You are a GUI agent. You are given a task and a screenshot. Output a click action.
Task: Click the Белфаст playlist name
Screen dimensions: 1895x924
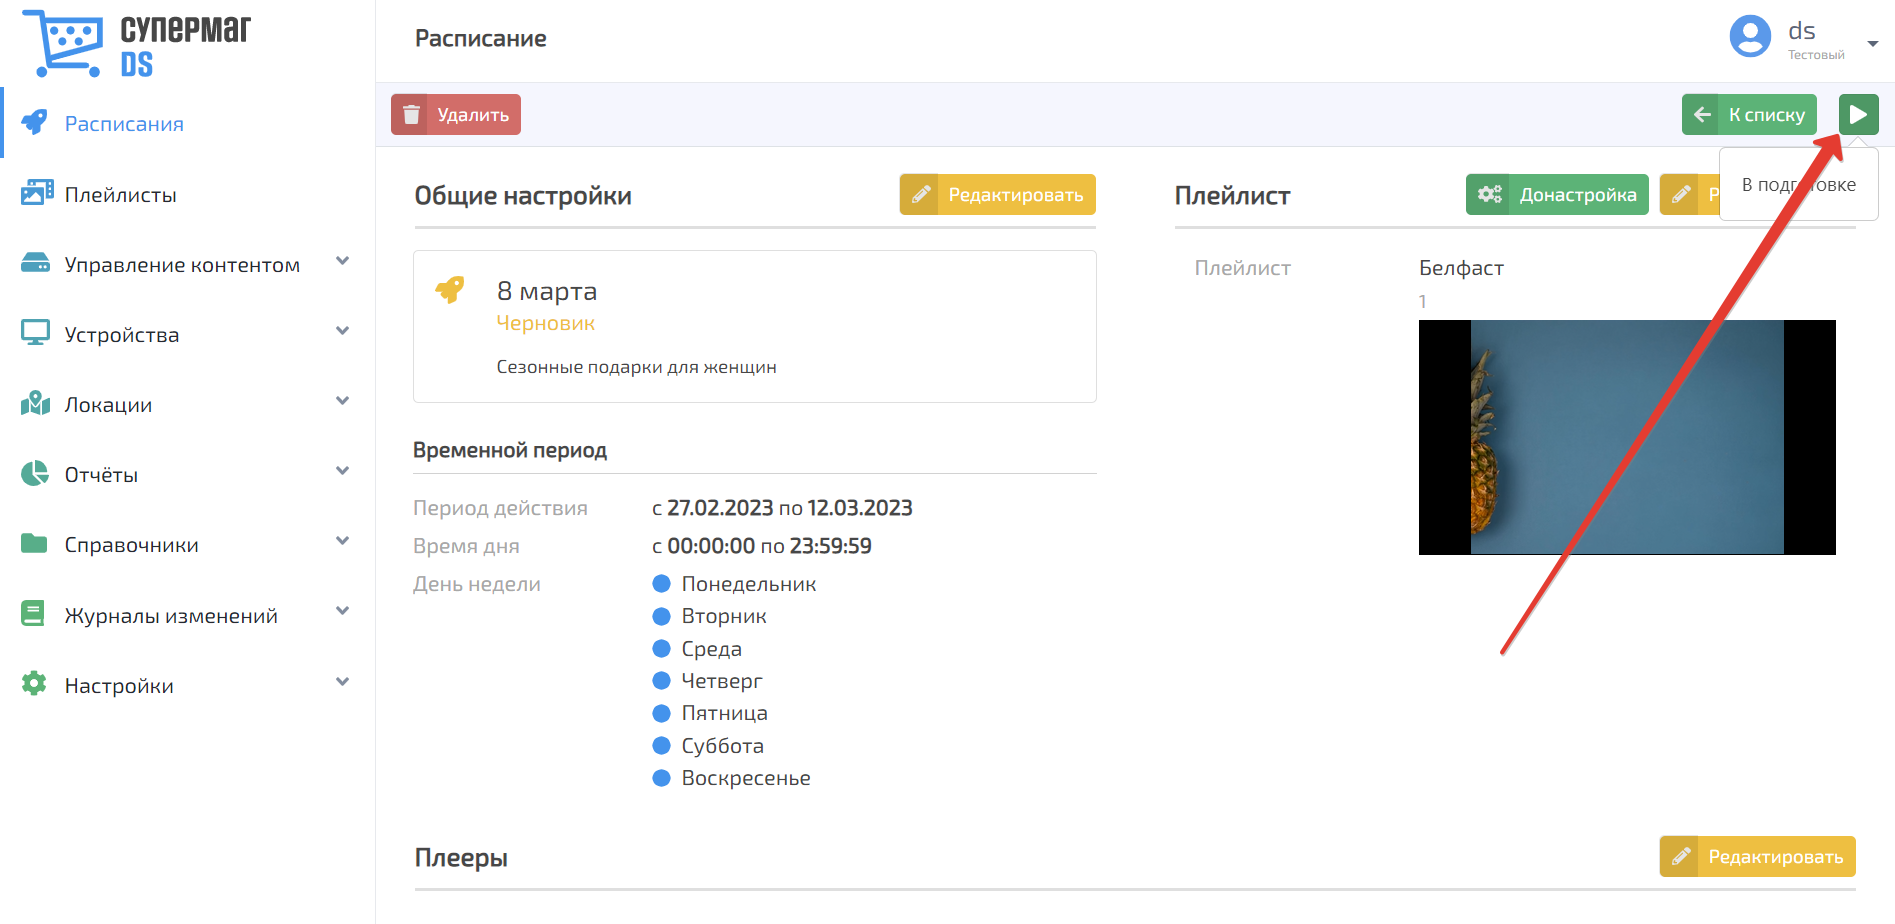[x=1461, y=268]
